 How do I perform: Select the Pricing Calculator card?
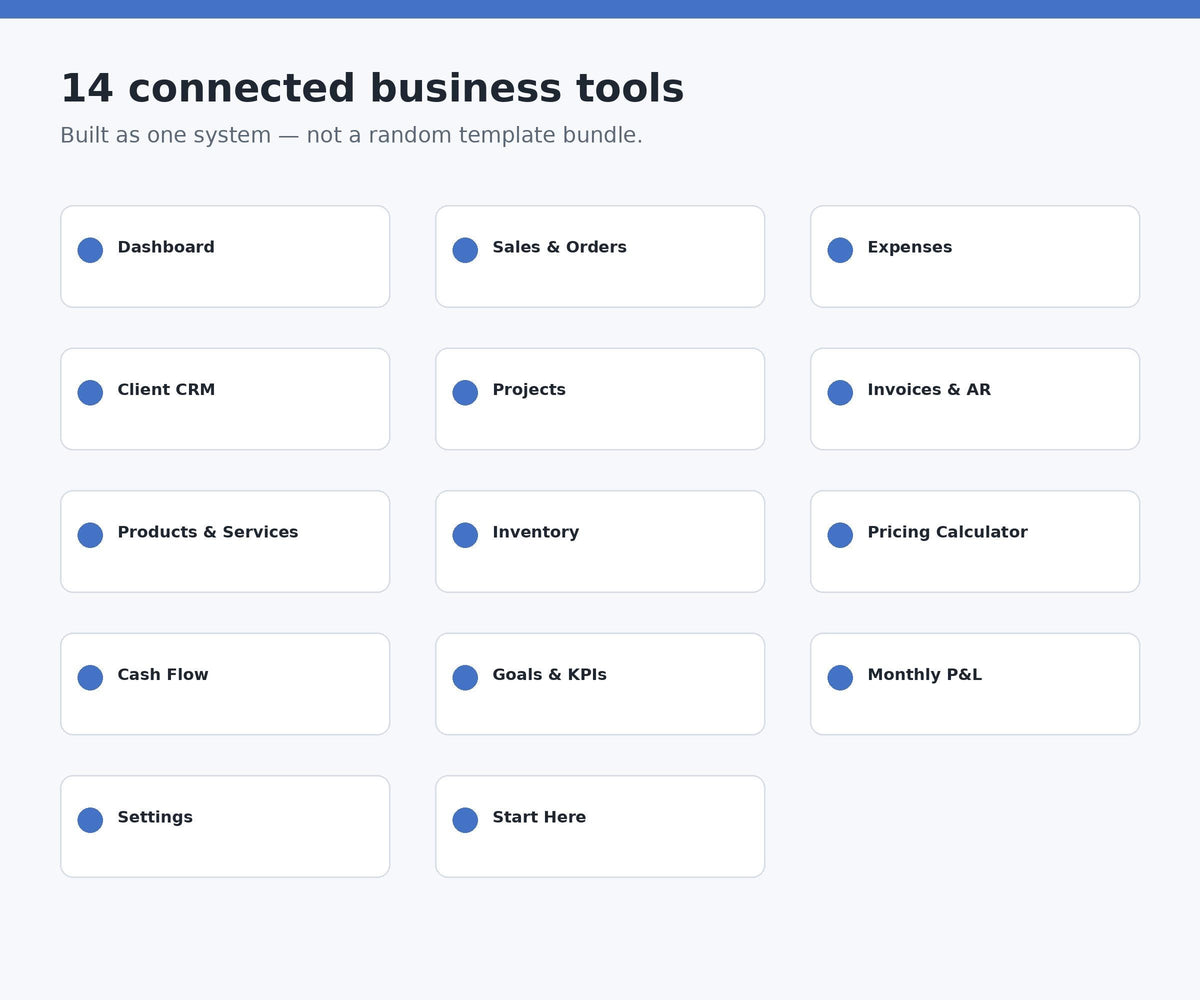pos(975,541)
